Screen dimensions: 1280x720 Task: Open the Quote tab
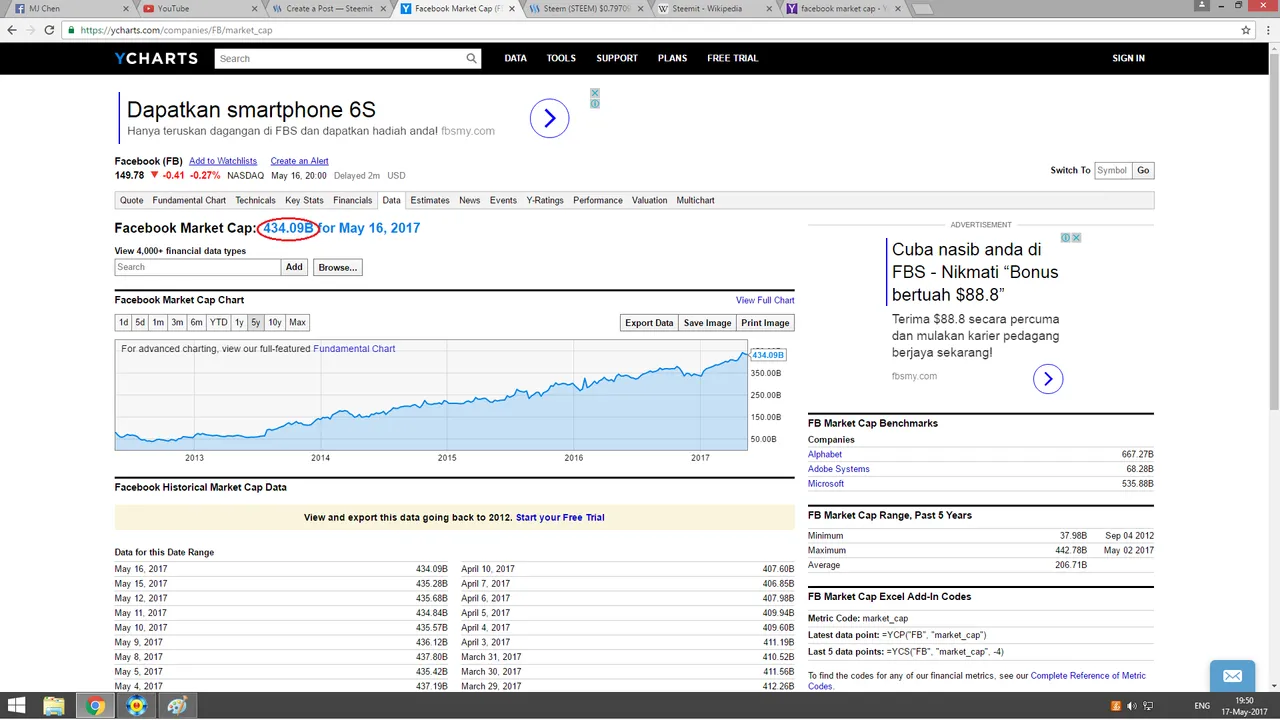tap(132, 200)
